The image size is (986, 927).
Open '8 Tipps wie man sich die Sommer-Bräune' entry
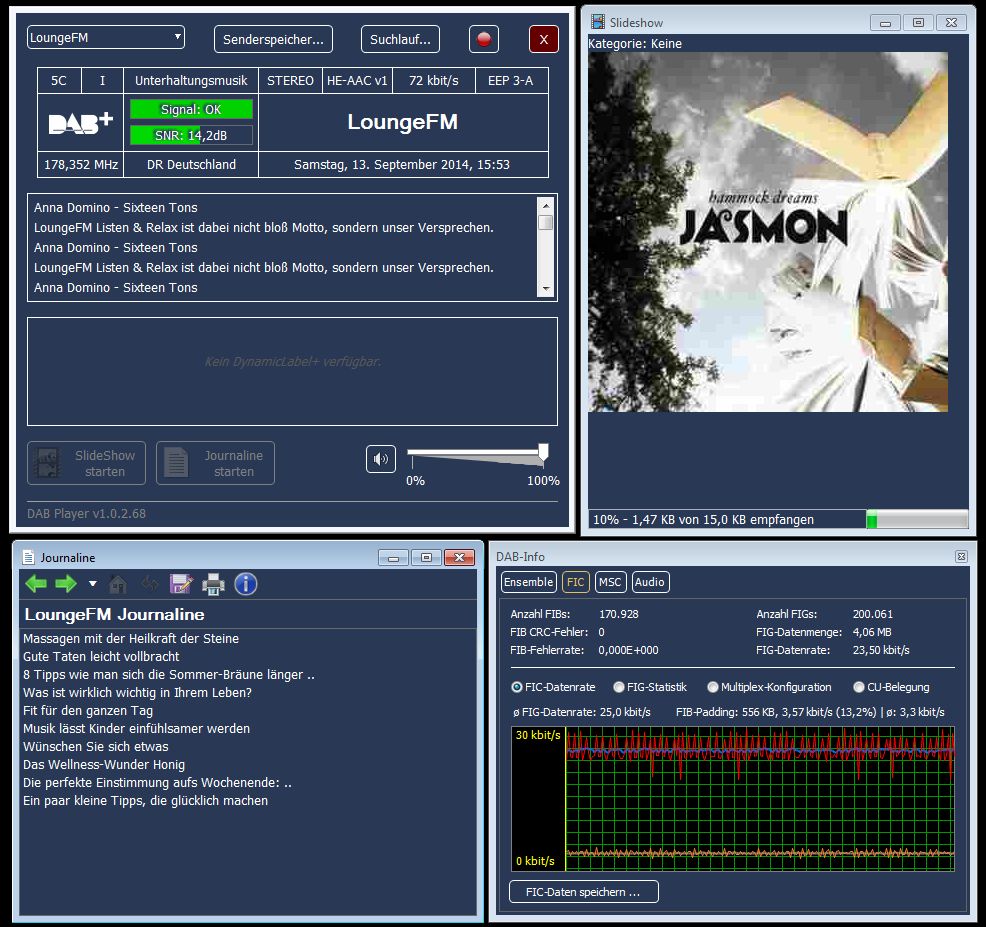pyautogui.click(x=169, y=675)
